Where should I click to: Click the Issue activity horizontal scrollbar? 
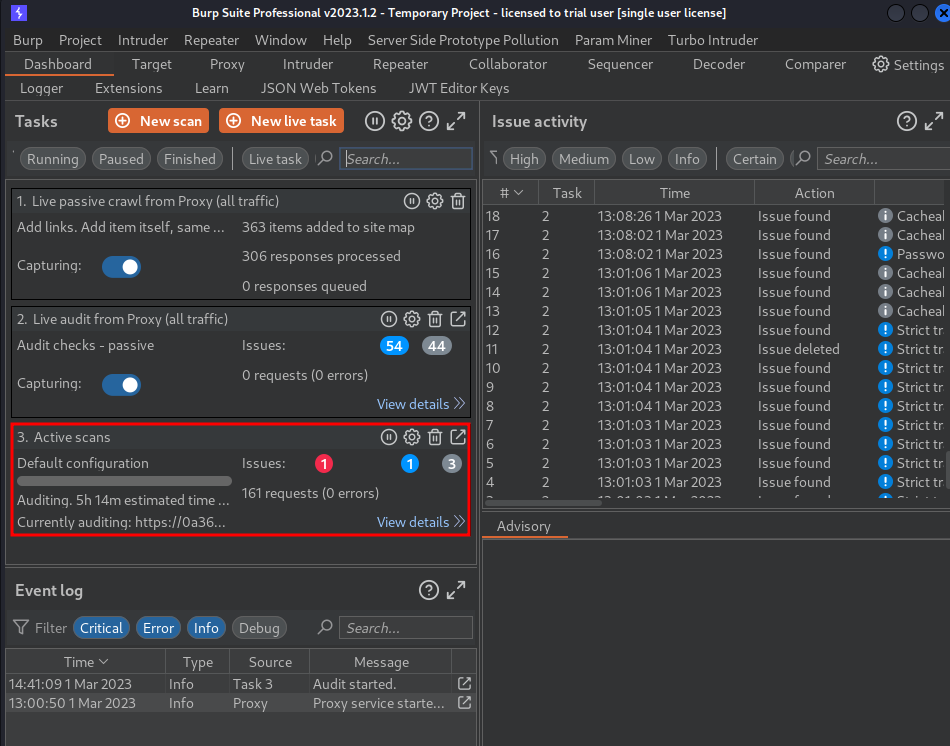point(543,502)
